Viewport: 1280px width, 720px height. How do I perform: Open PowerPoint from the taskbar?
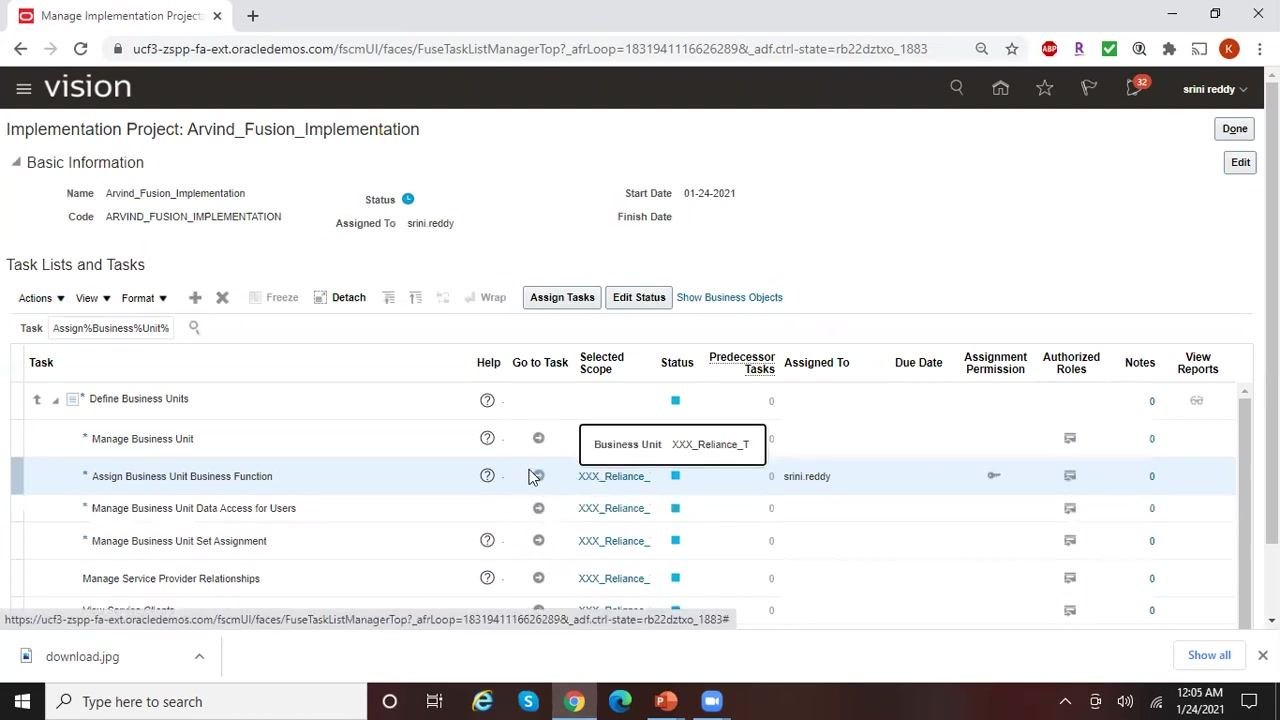665,701
